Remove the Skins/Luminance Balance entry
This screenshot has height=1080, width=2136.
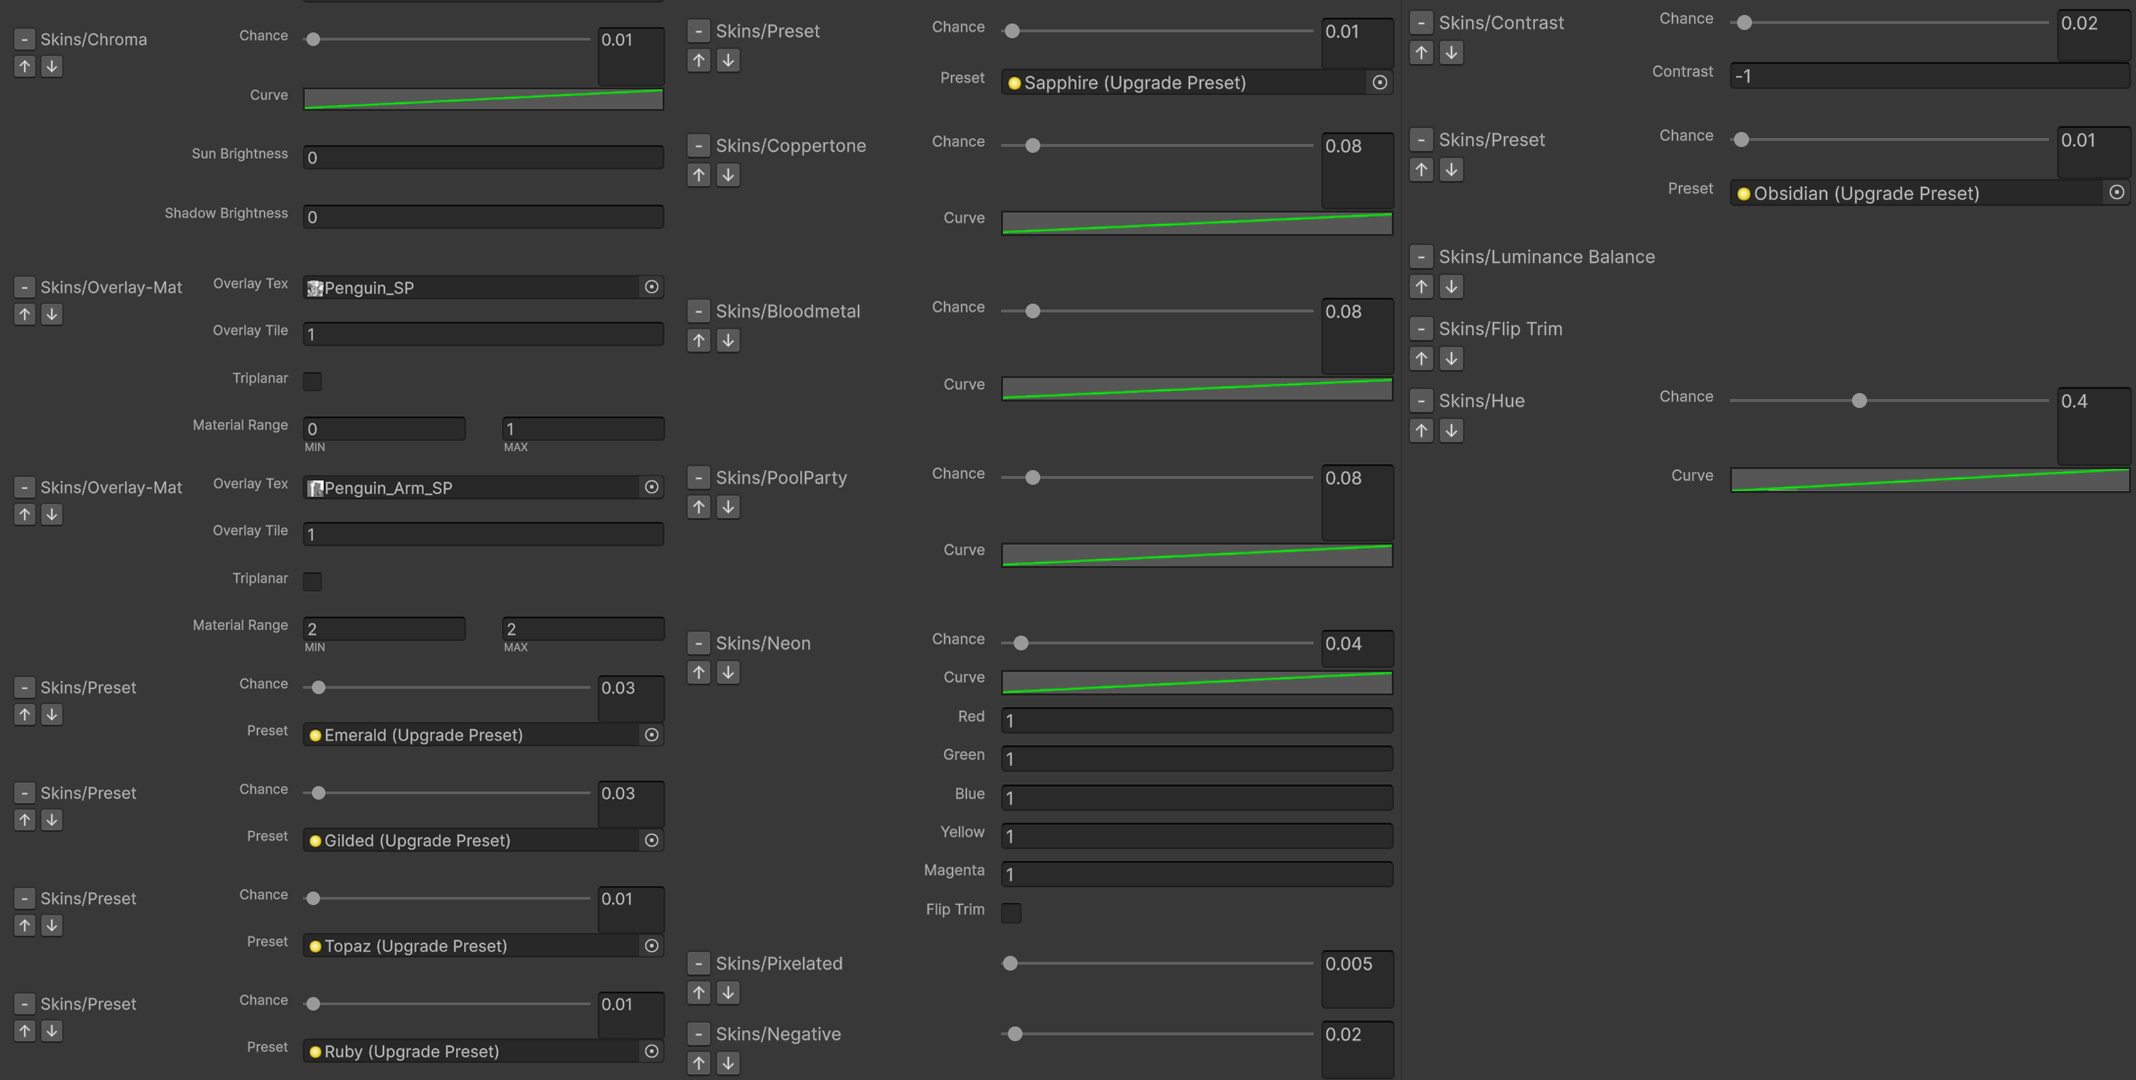(1421, 257)
